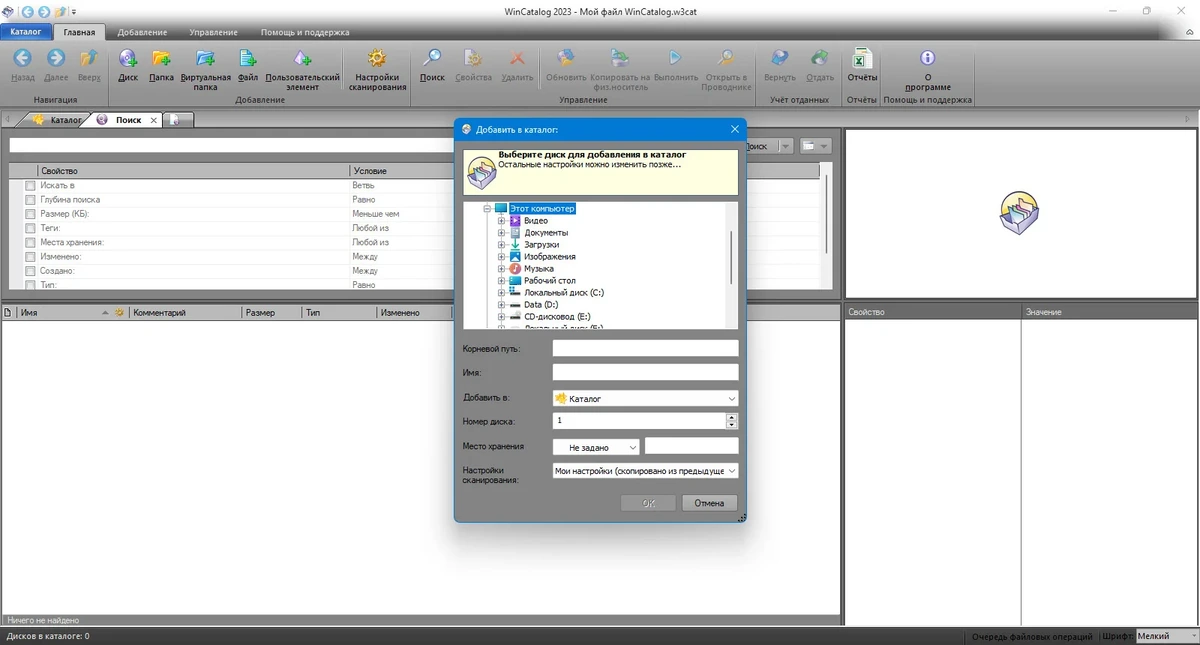Screen dimensions: 1200x645
Task: Click the Отдать ribbon icon
Action: [819, 58]
